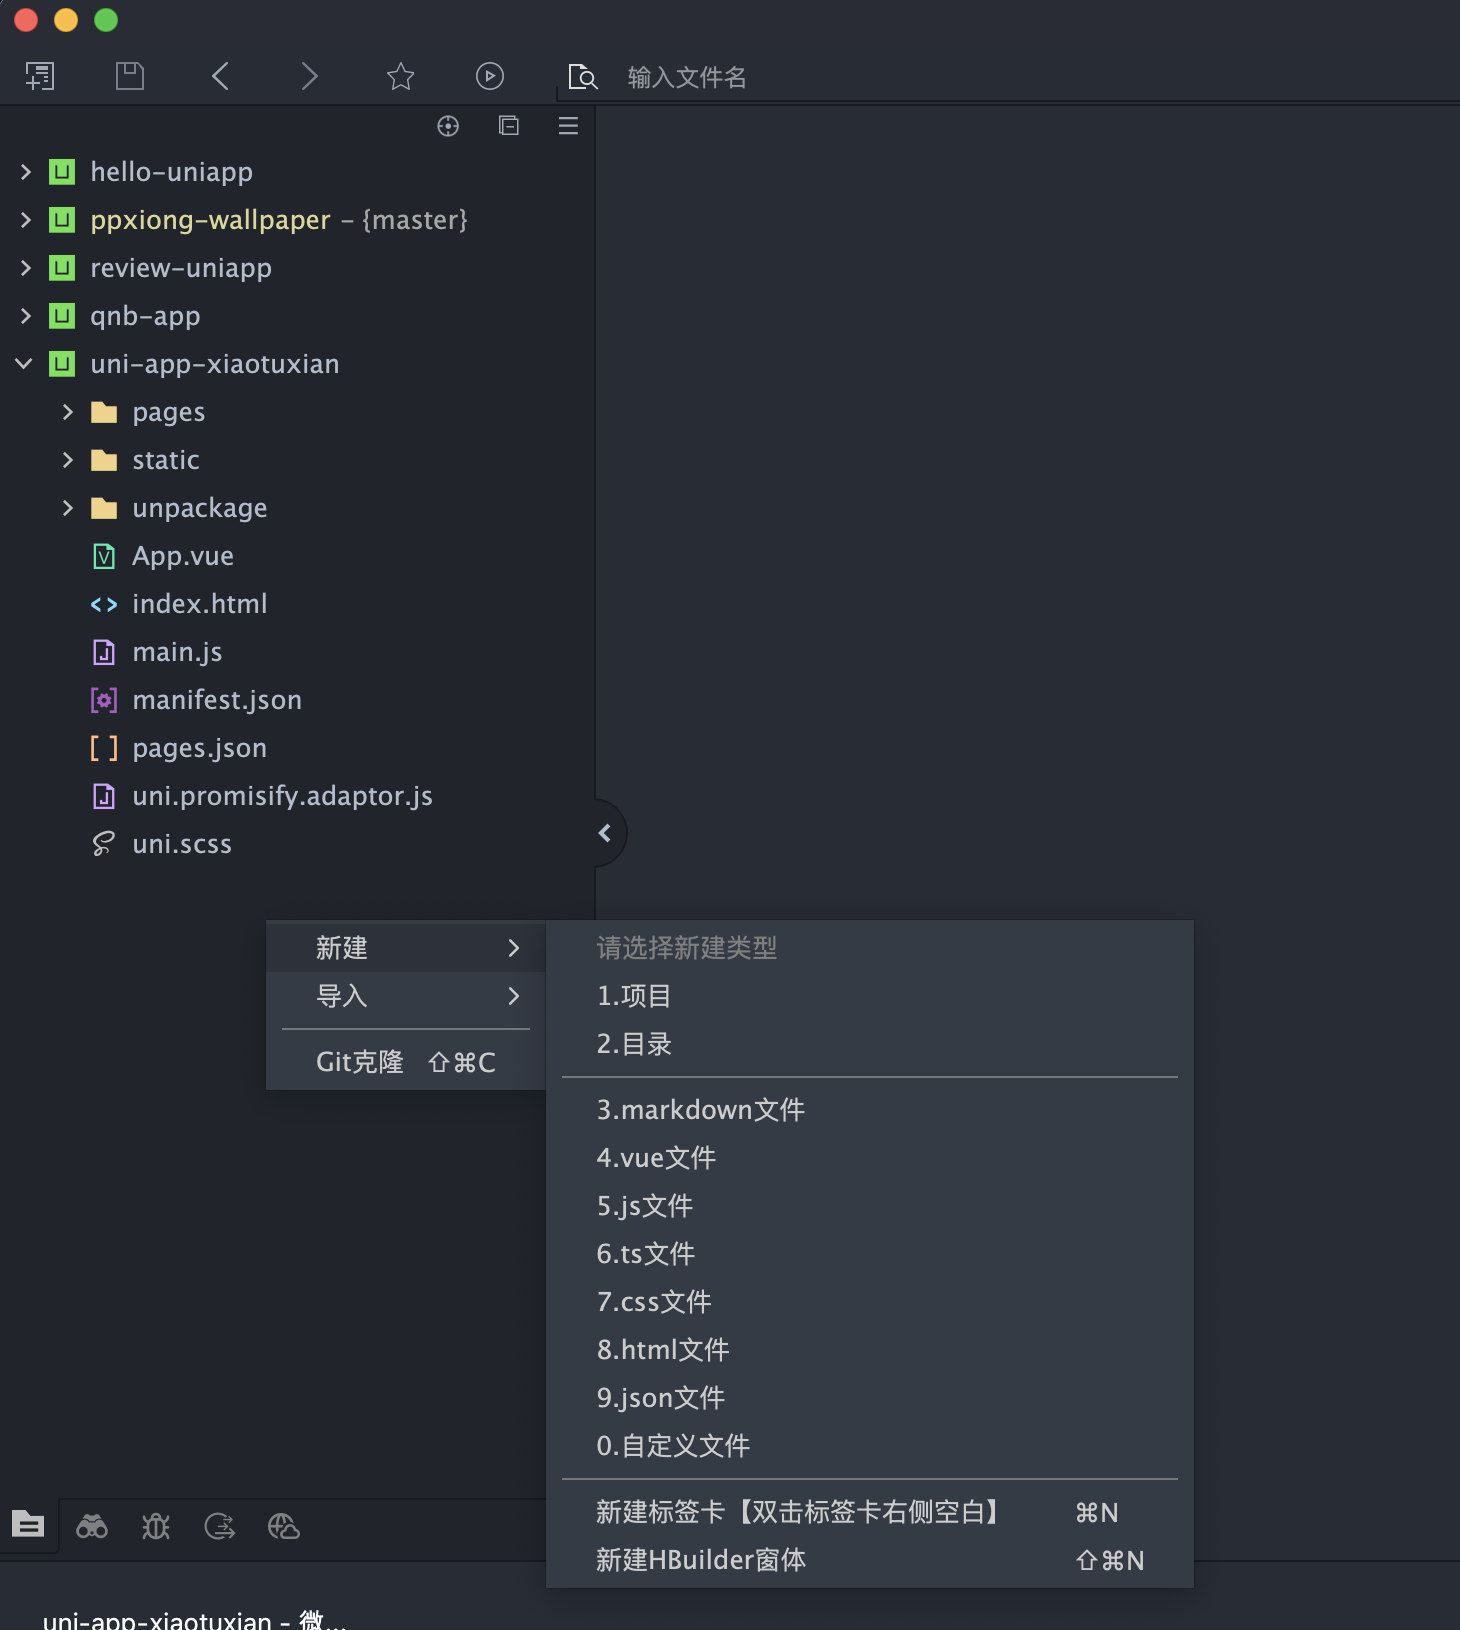Select the uni.scss file name
The image size is (1460, 1630).
click(x=182, y=844)
